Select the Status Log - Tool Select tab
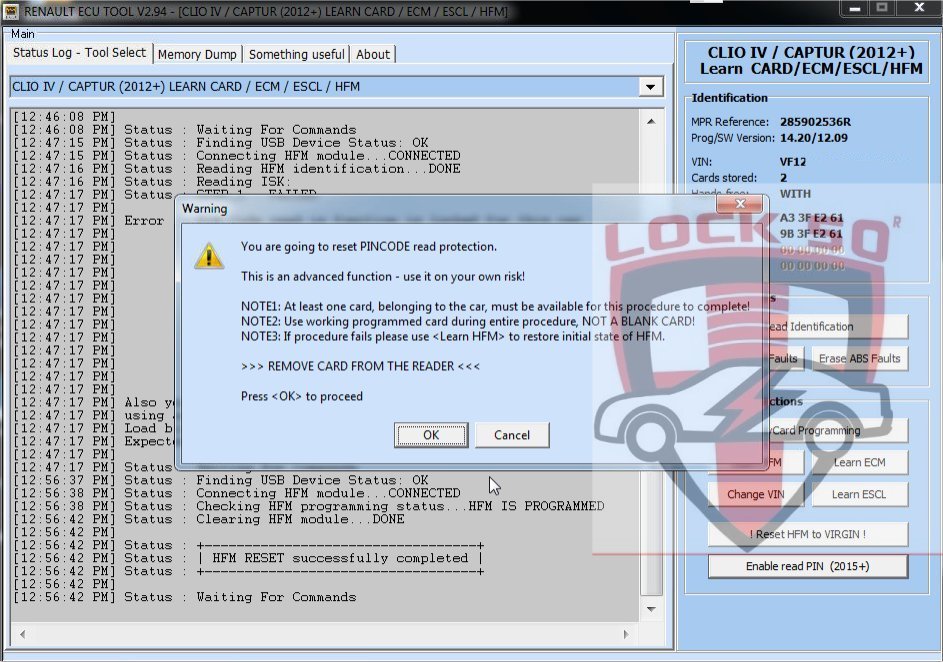Screen dimensions: 943x662 [x=79, y=53]
